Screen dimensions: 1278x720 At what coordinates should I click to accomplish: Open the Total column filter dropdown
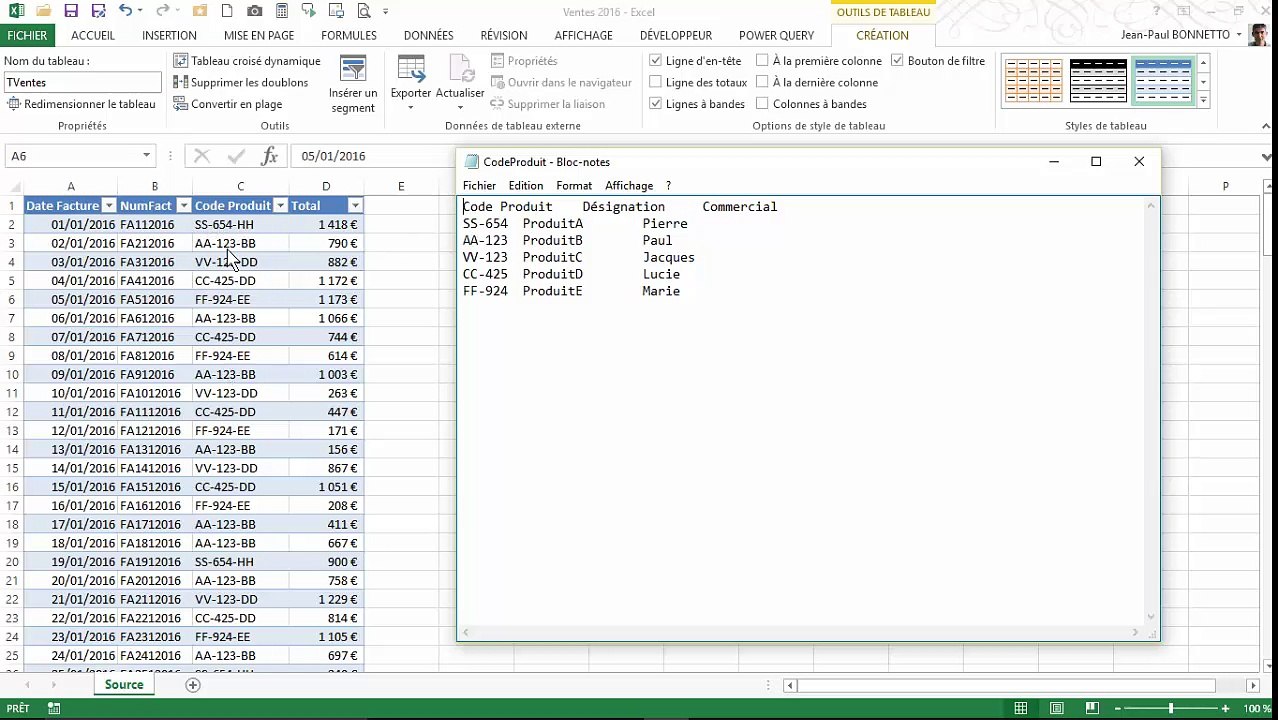tap(355, 206)
